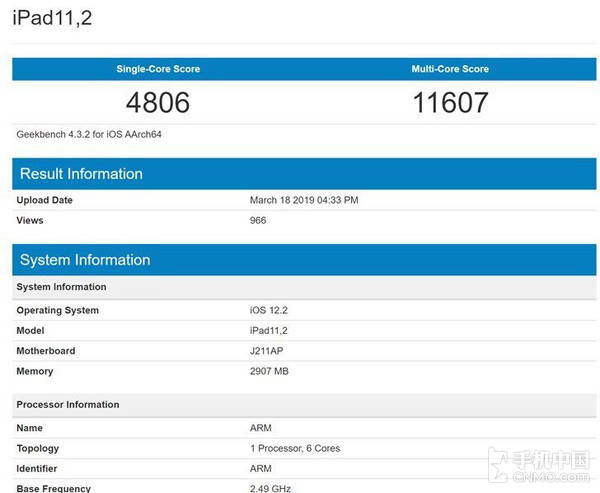Click the Model row value iPad11,2
Viewport: 600px width, 493px height.
[x=268, y=330]
